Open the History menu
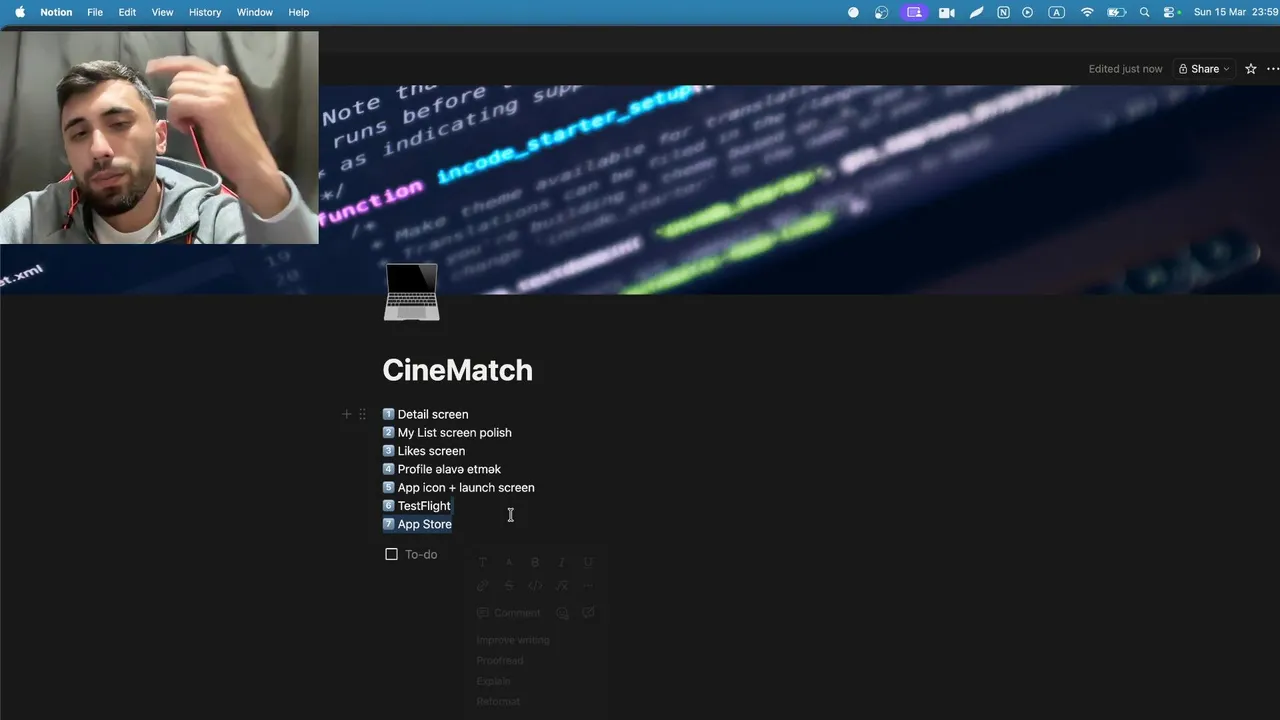The width and height of the screenshot is (1280, 720). click(x=205, y=12)
